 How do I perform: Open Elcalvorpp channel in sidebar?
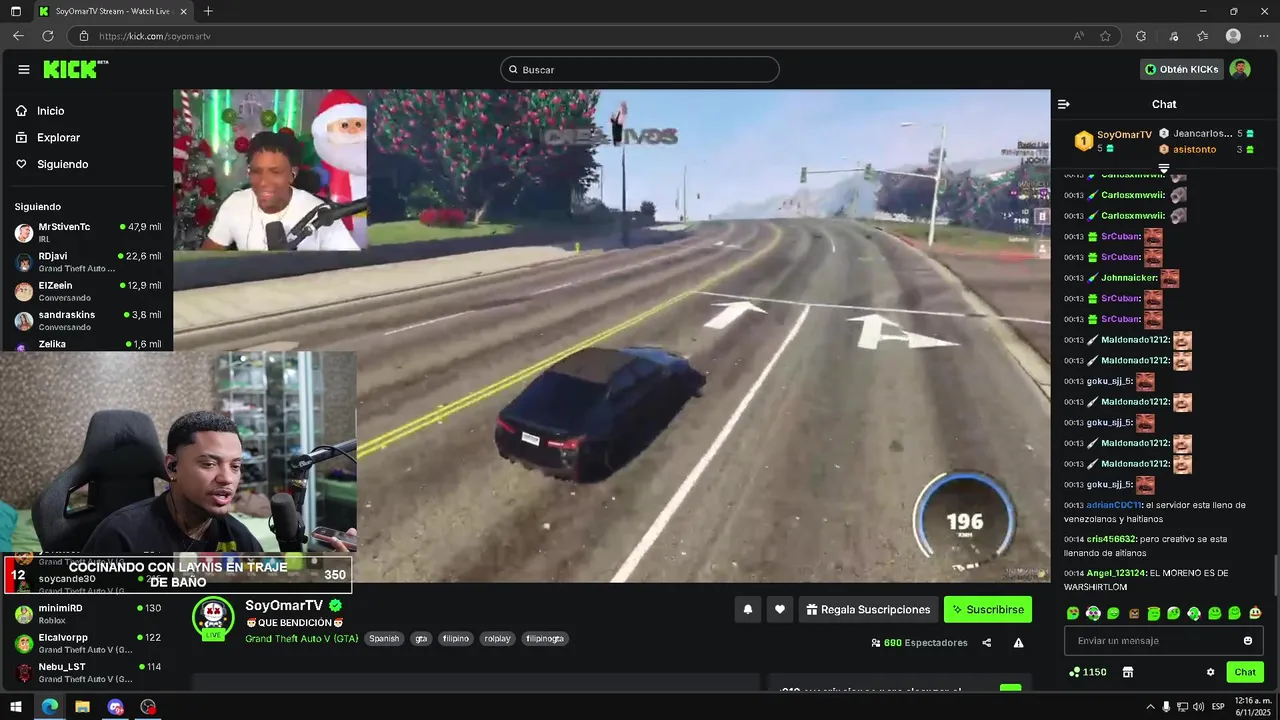tap(88, 643)
